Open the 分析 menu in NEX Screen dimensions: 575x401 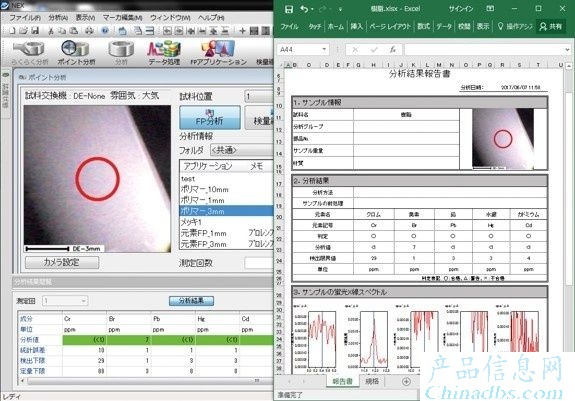click(x=58, y=17)
